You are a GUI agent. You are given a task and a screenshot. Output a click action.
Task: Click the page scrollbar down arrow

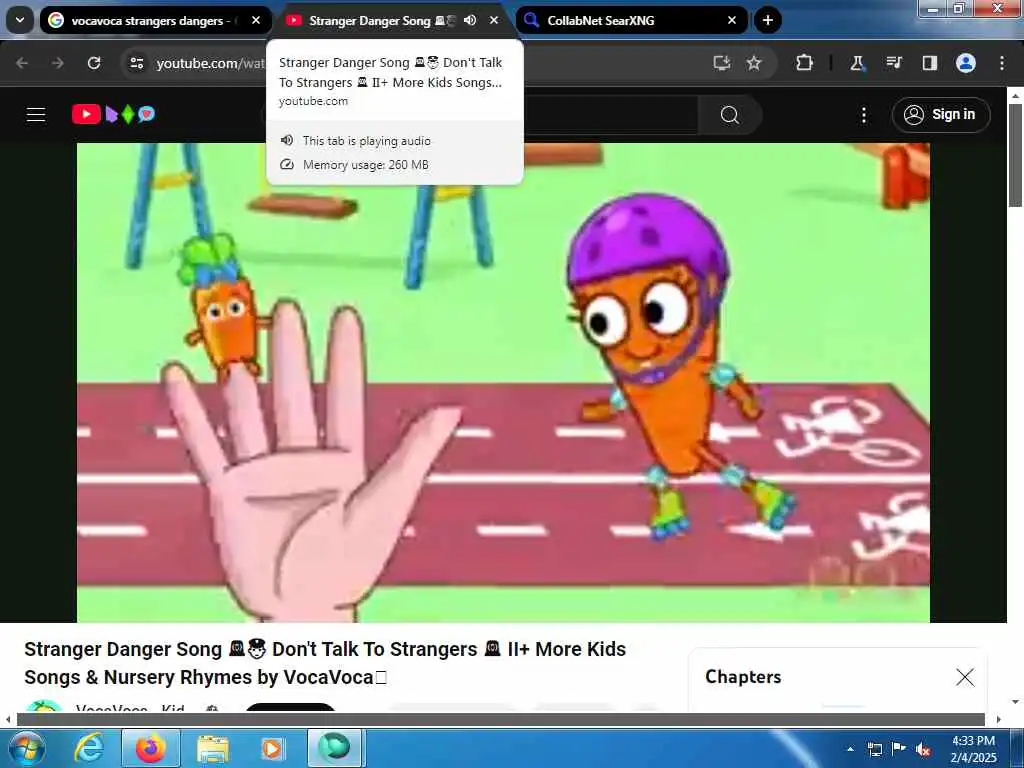coord(1015,702)
